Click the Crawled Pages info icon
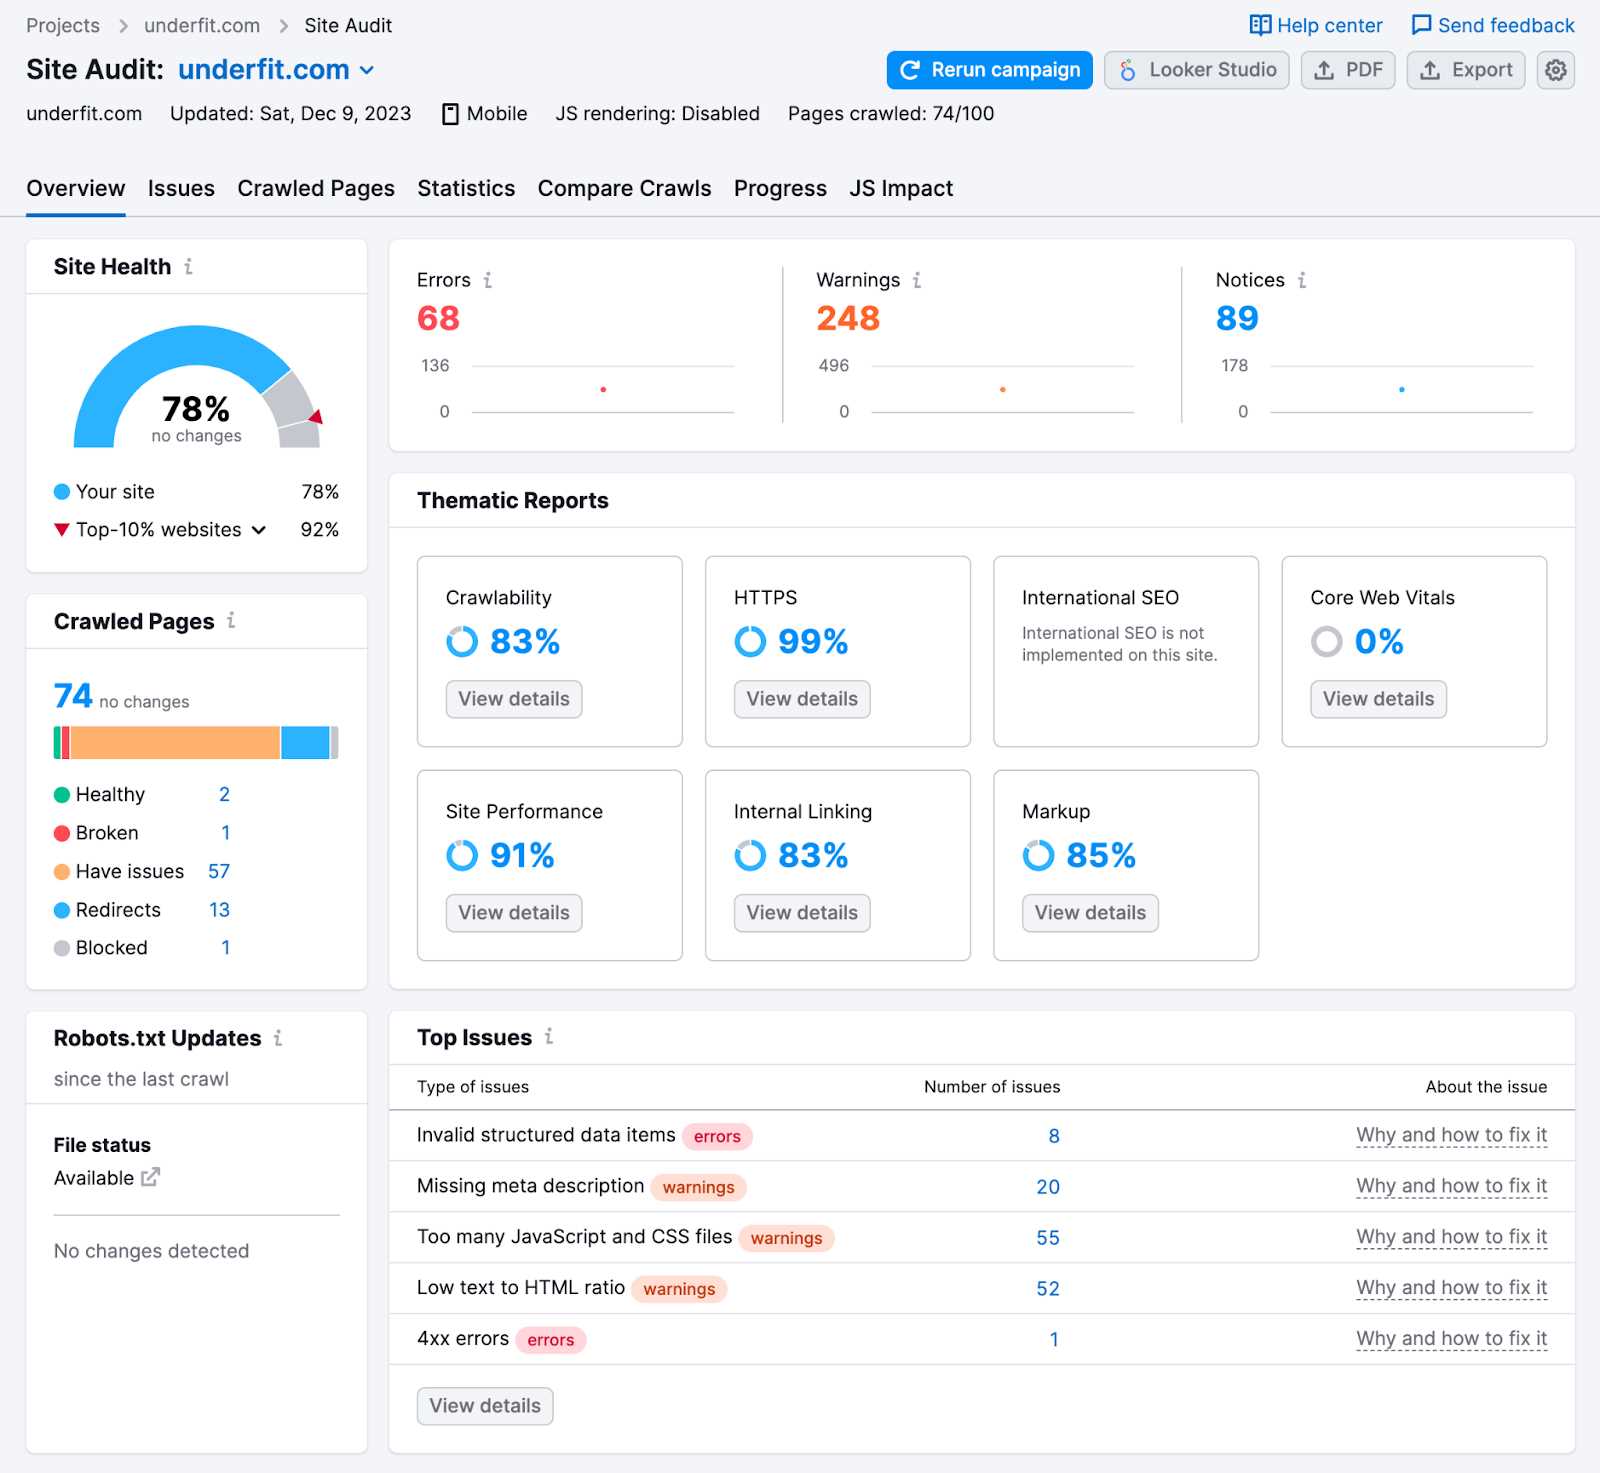The height and width of the screenshot is (1473, 1600). coord(231,620)
